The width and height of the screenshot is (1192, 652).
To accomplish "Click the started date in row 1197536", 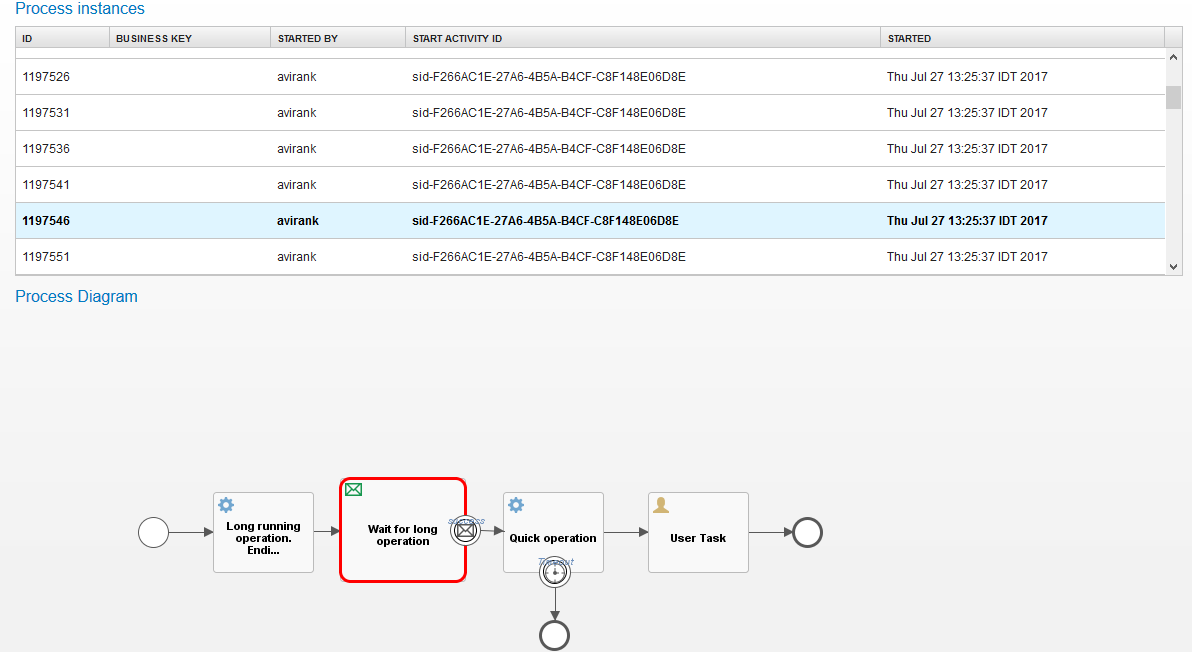I will [x=967, y=149].
